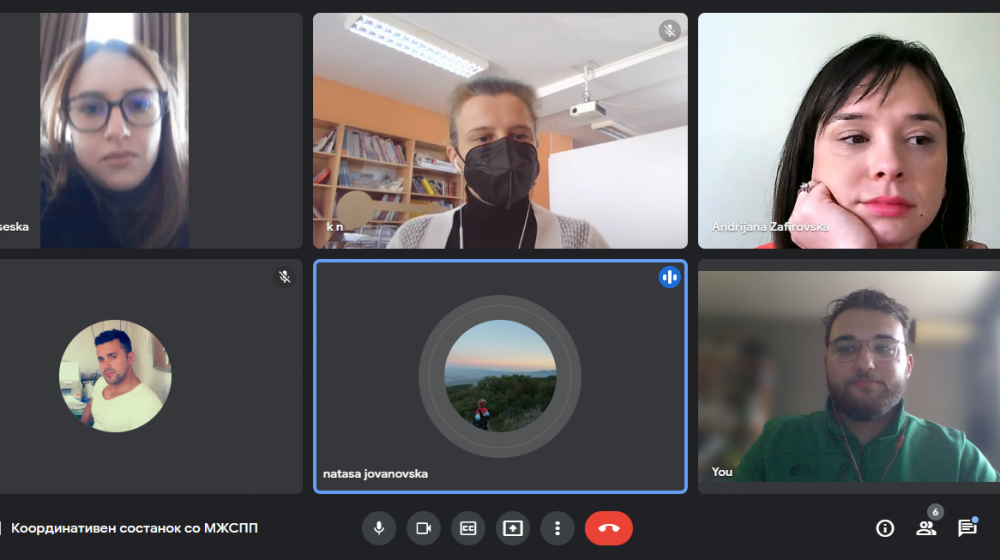This screenshot has height=560, width=1000.
Task: Click the muted mic icon on k n tile
Action: (669, 31)
